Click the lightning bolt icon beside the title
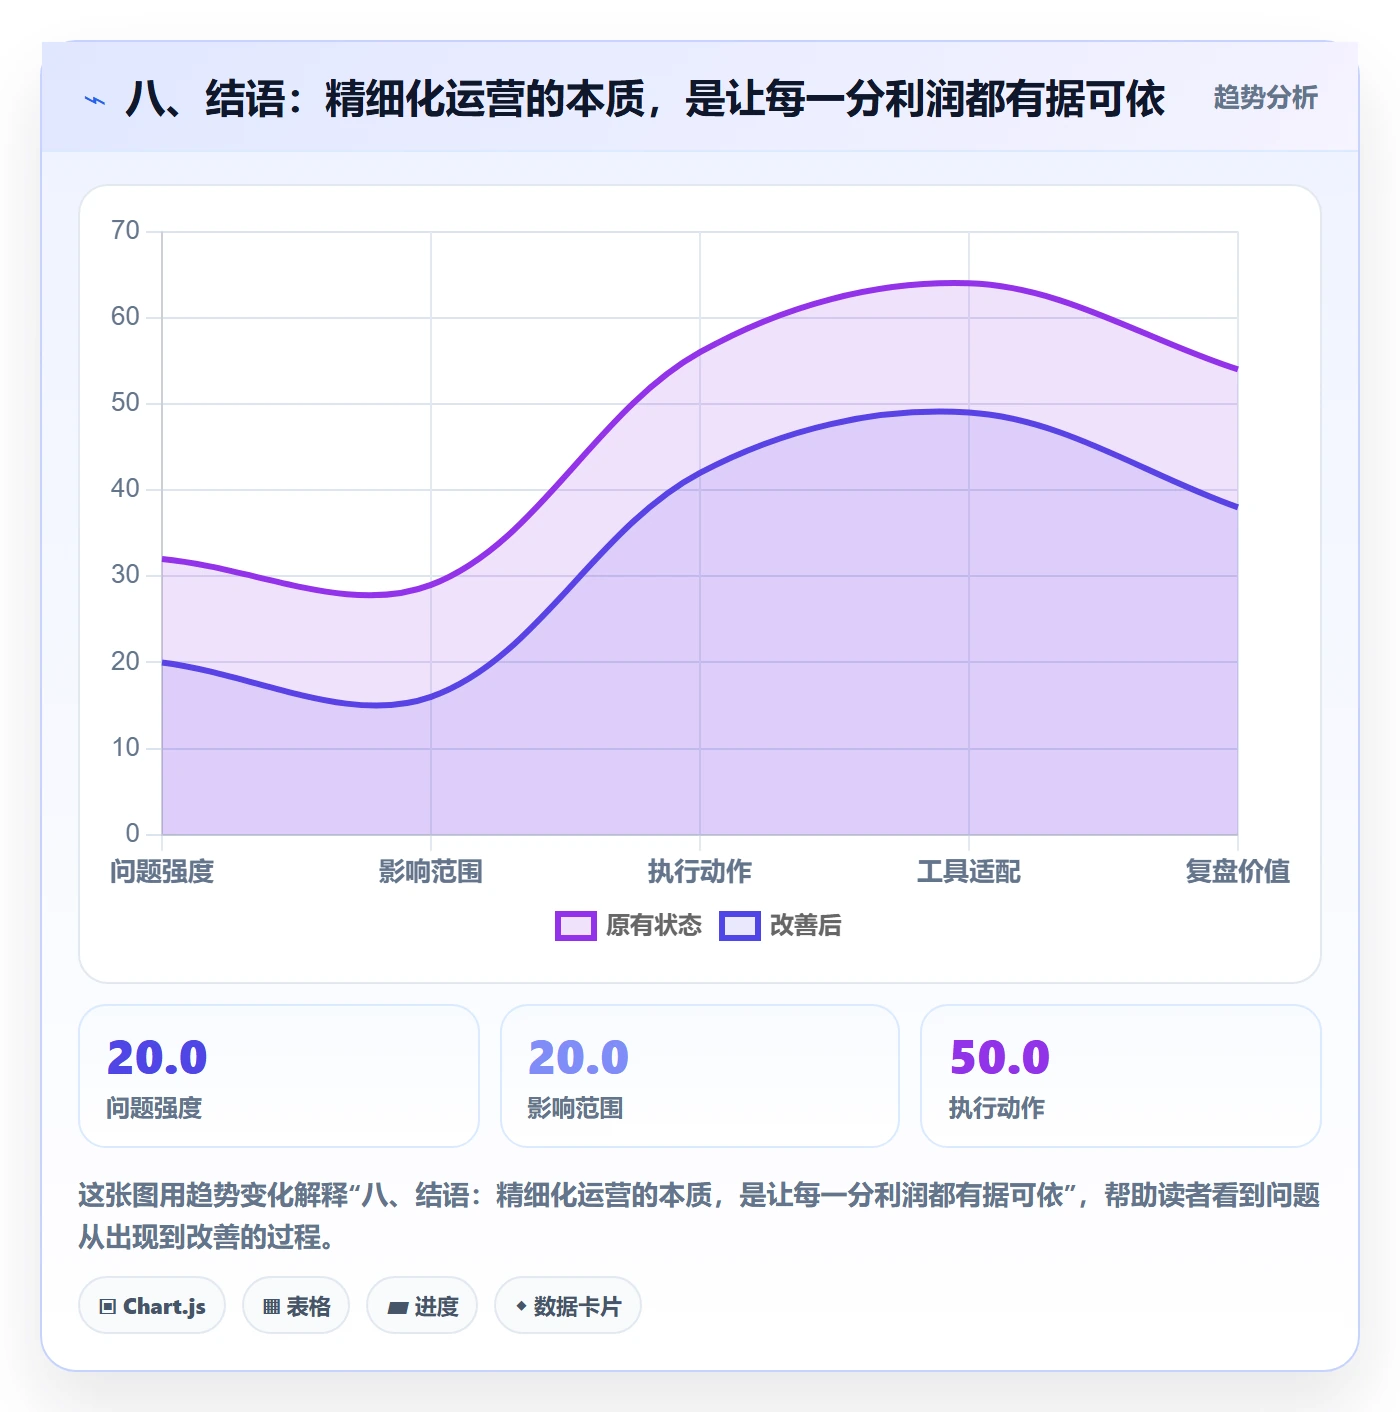The height and width of the screenshot is (1412, 1400). click(x=95, y=100)
